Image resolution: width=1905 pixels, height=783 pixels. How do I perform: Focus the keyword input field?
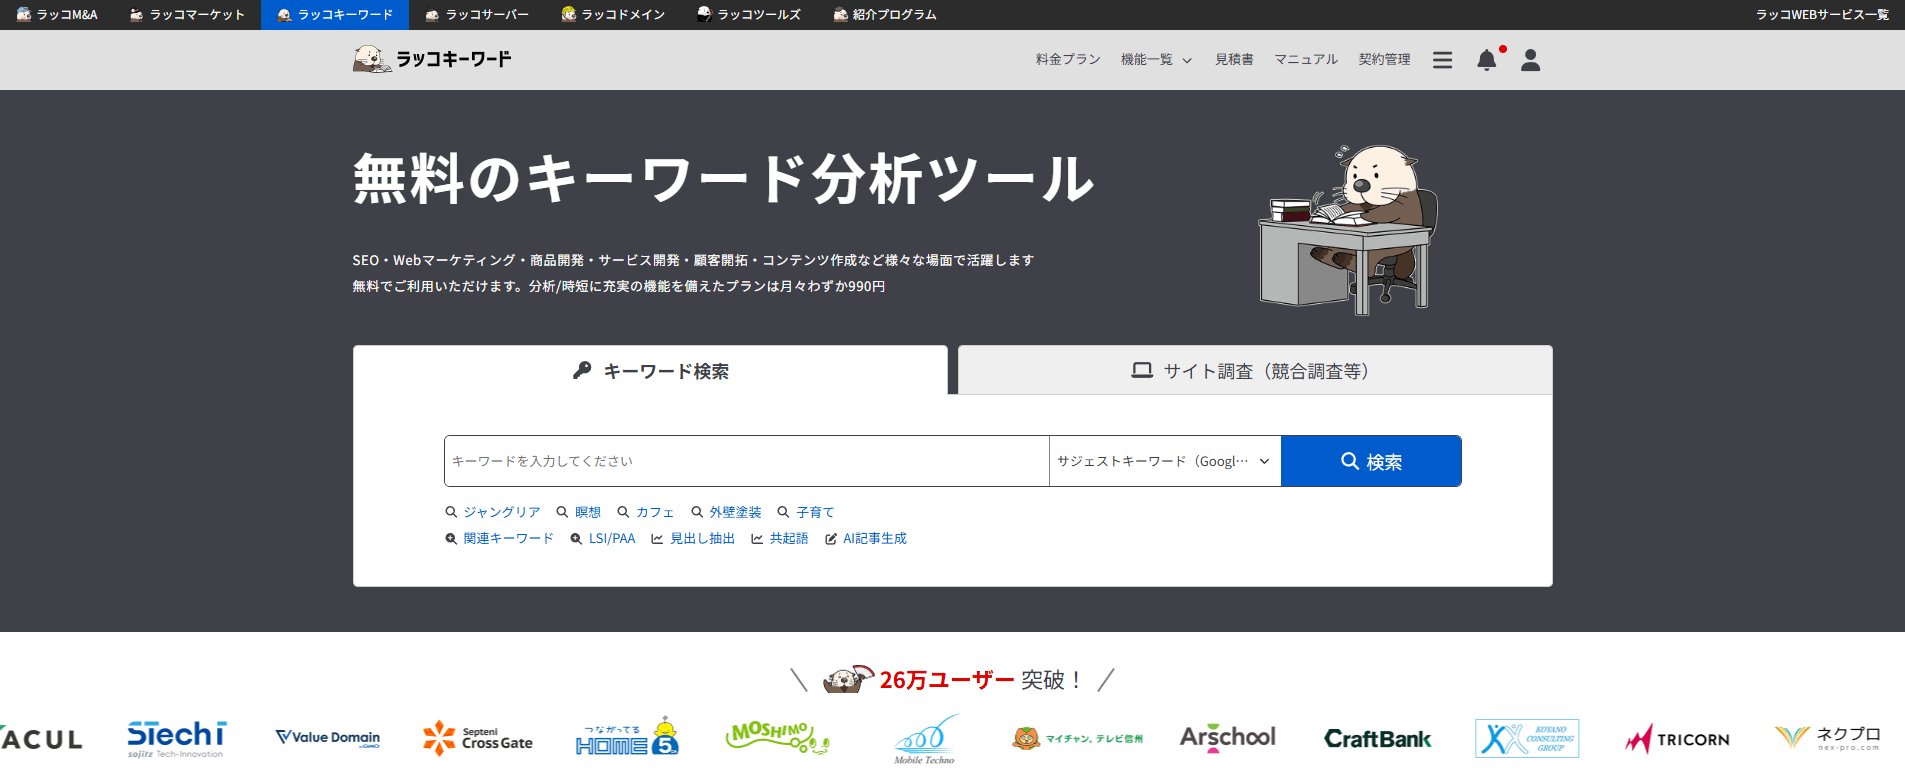pos(746,461)
